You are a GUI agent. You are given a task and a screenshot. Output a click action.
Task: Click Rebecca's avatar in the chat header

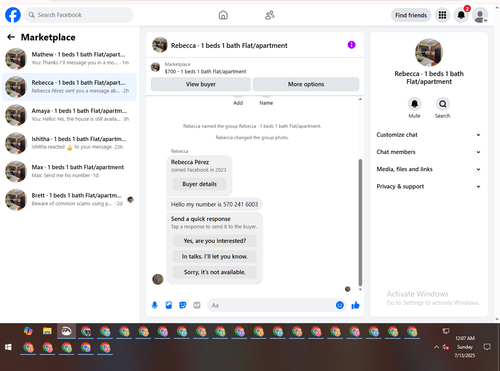click(x=160, y=45)
